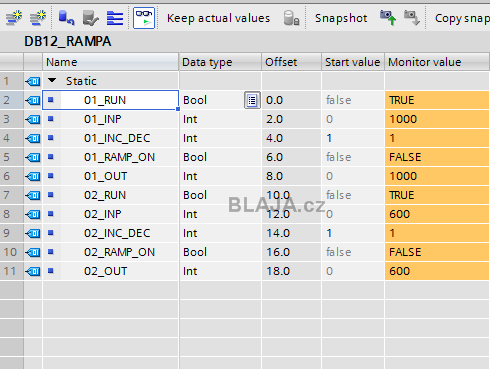Click the Data type column header
Screen dimensions: 490x369
[x=220, y=62]
